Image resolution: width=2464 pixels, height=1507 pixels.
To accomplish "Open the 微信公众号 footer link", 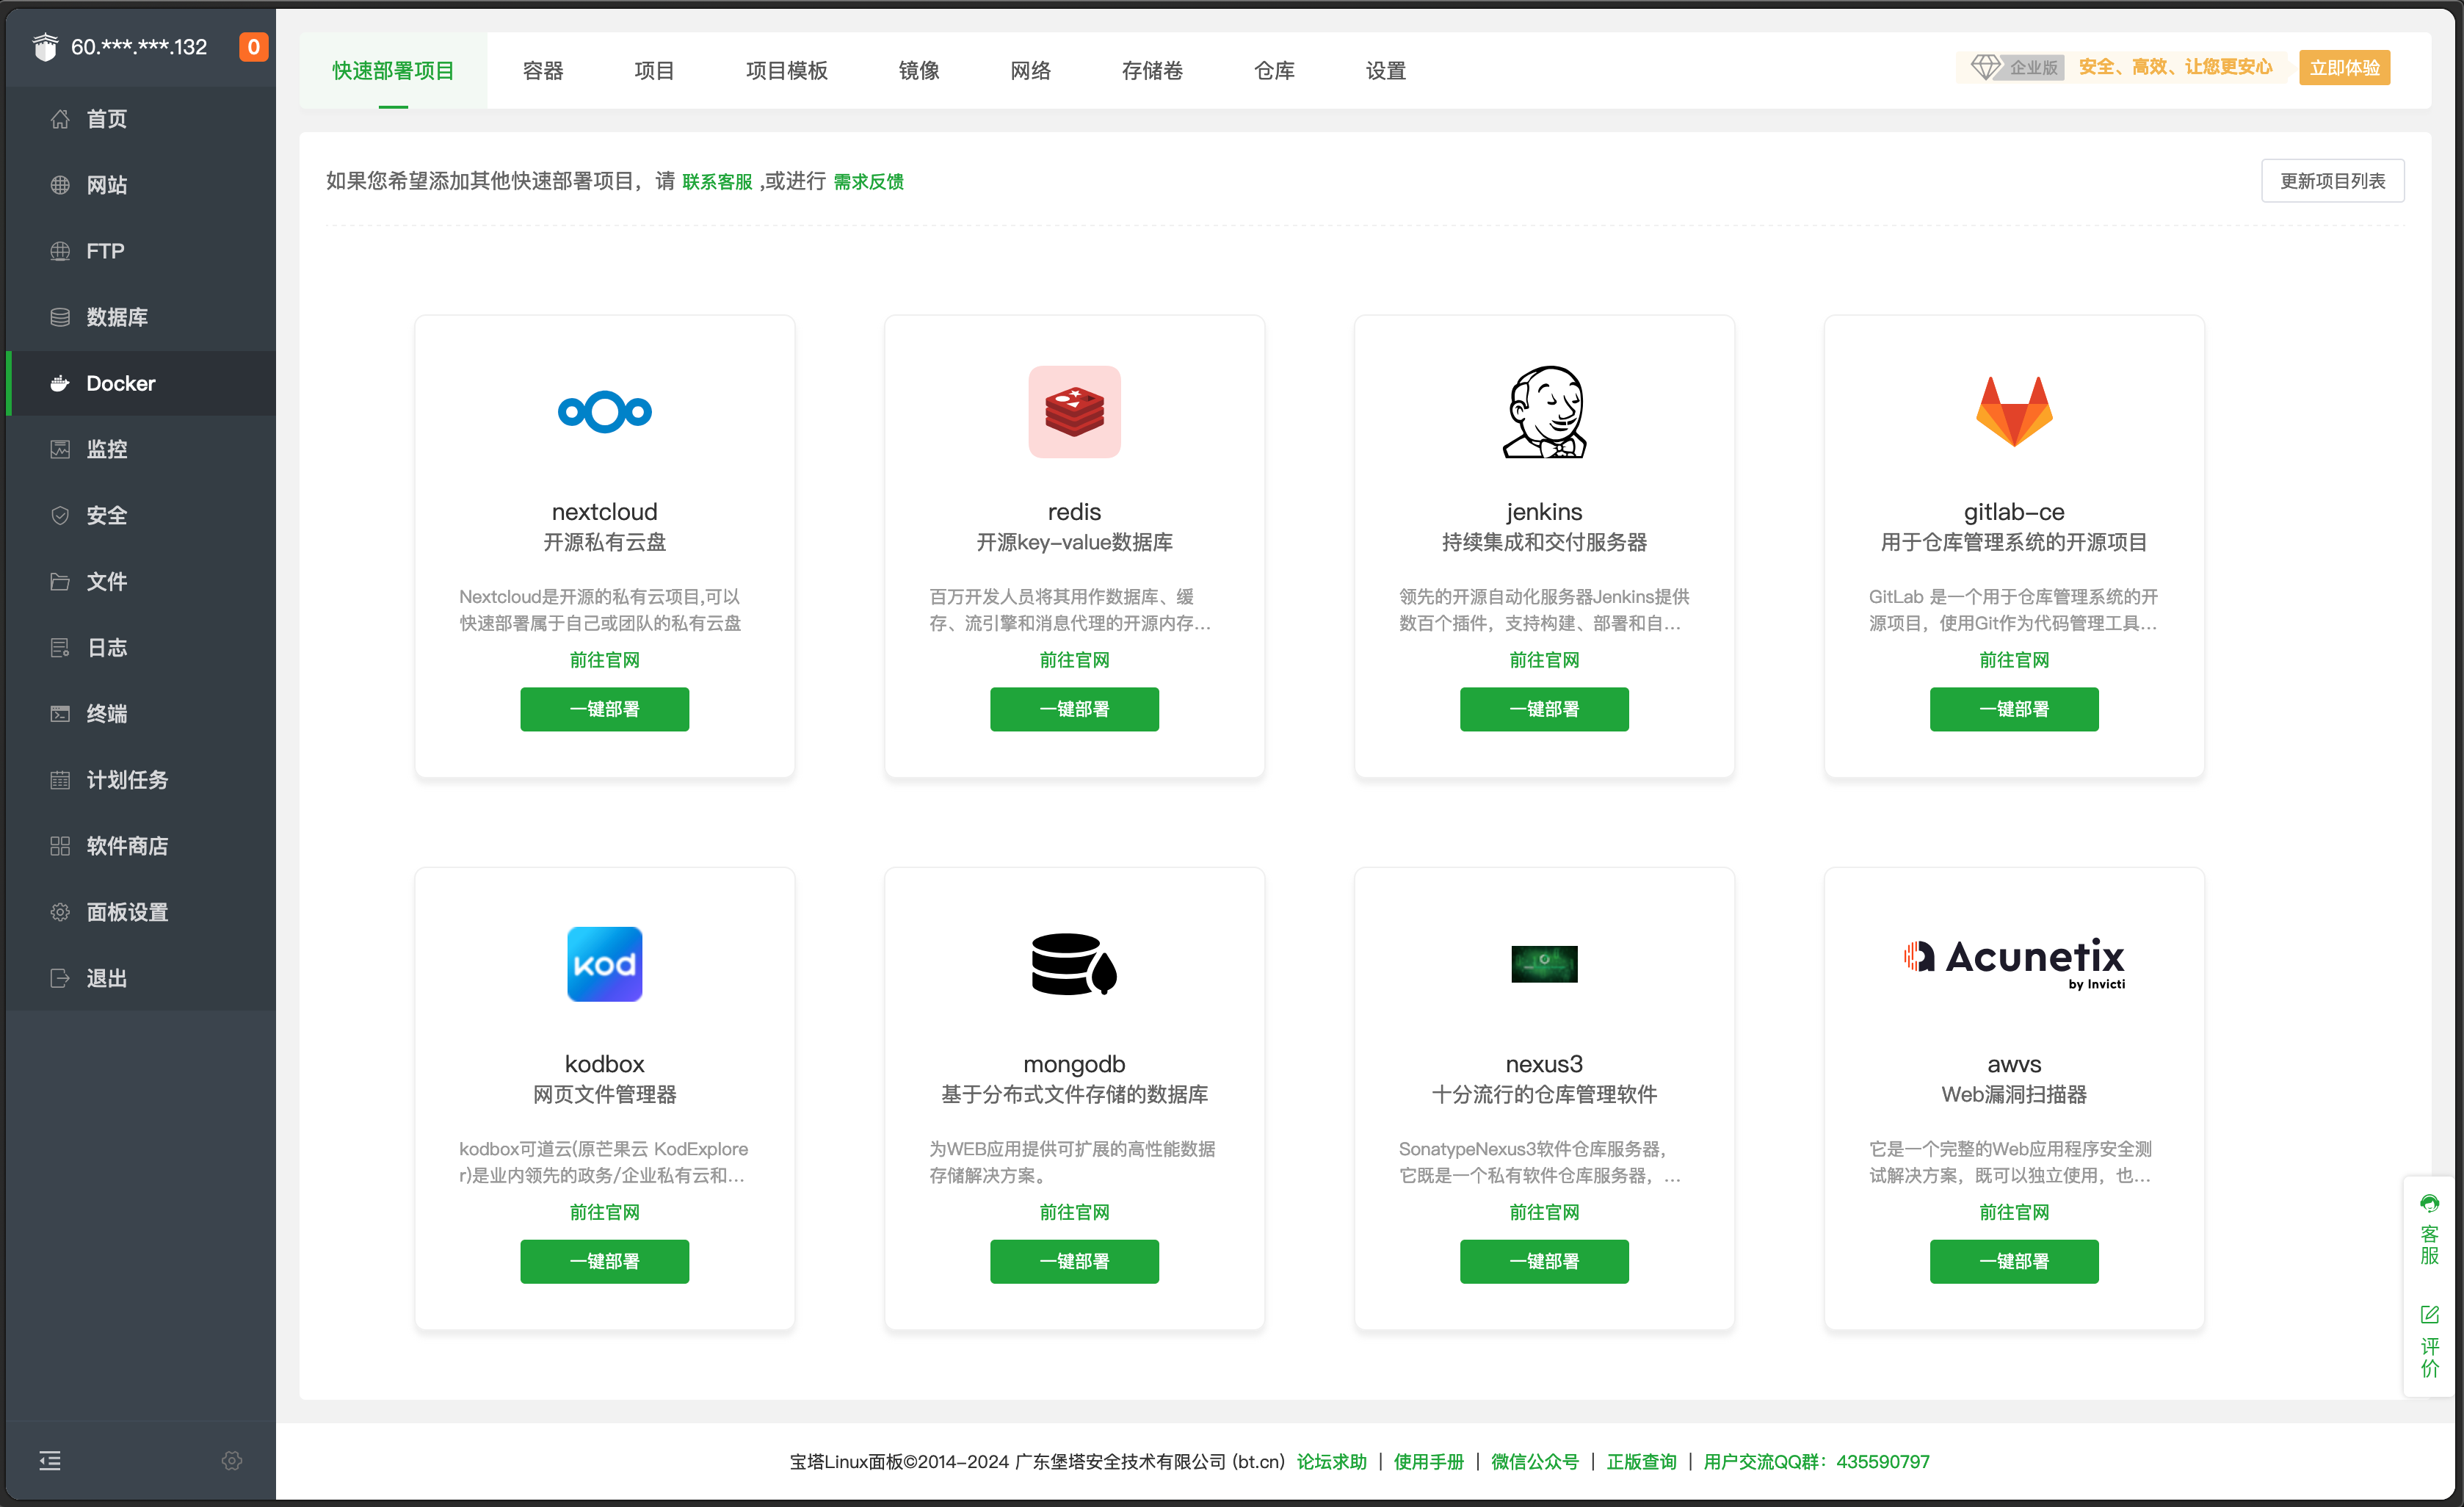I will [1535, 1461].
